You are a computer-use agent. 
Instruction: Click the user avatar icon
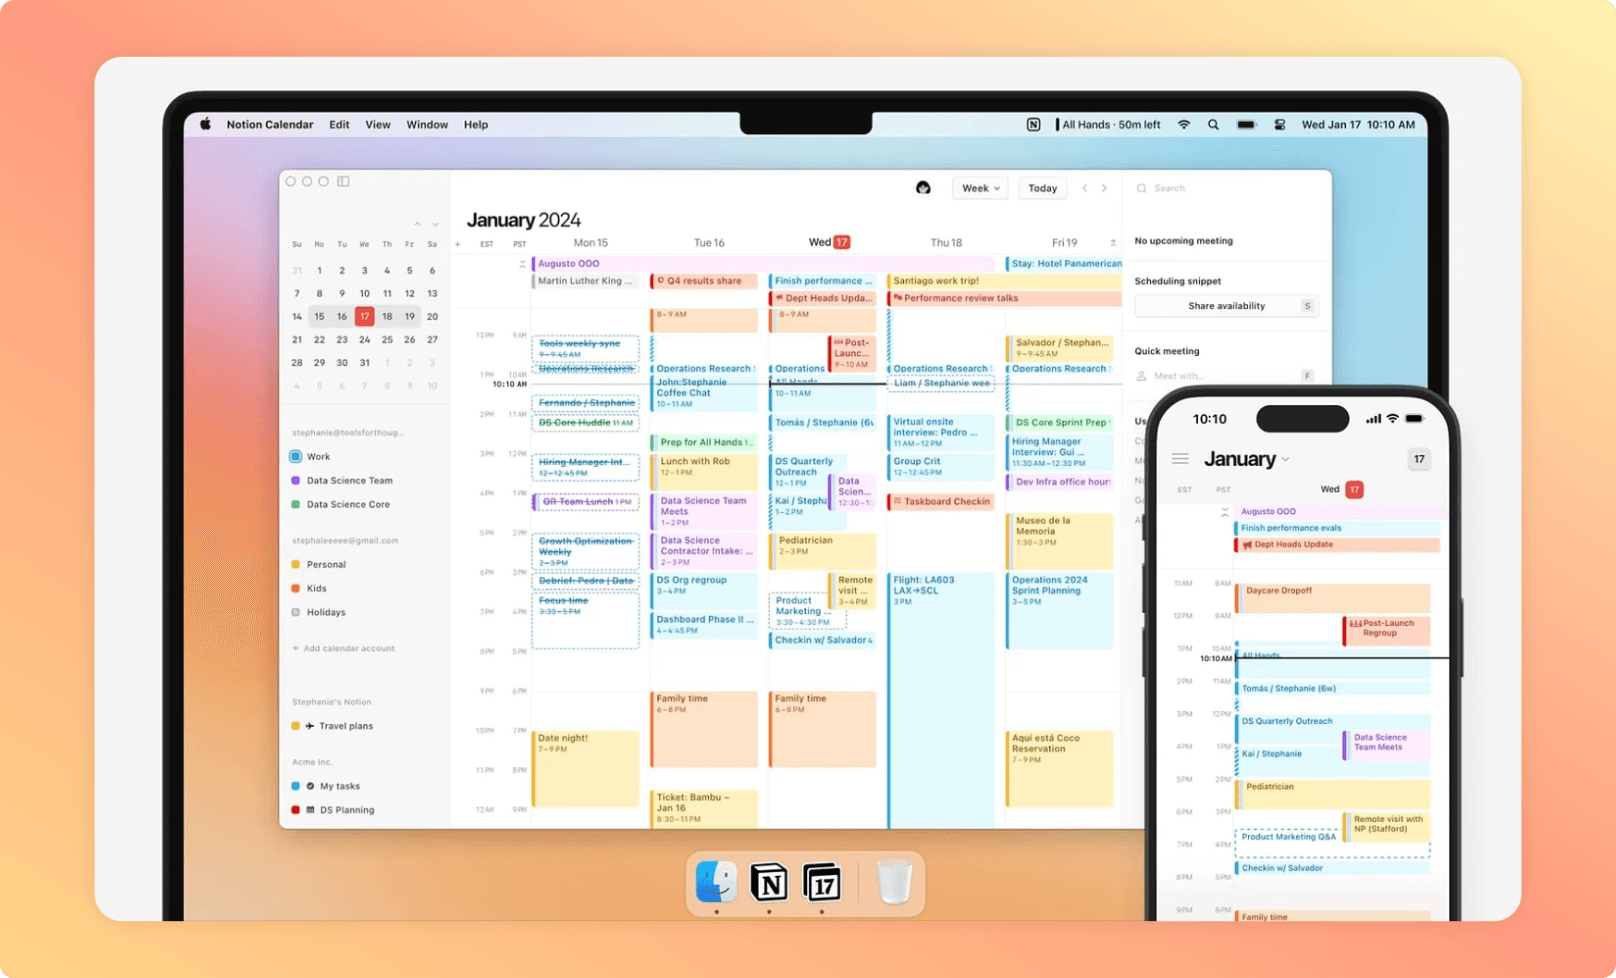(x=923, y=188)
